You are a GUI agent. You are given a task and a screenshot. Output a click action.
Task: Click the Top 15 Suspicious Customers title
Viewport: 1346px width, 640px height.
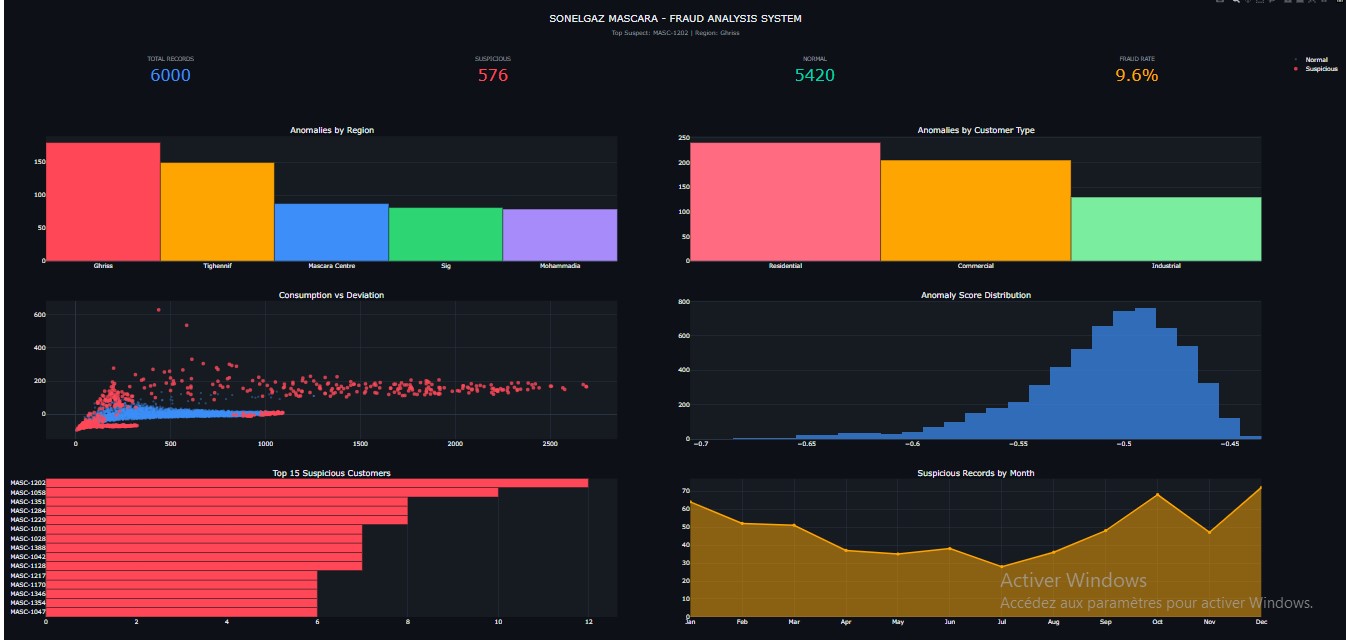point(332,473)
